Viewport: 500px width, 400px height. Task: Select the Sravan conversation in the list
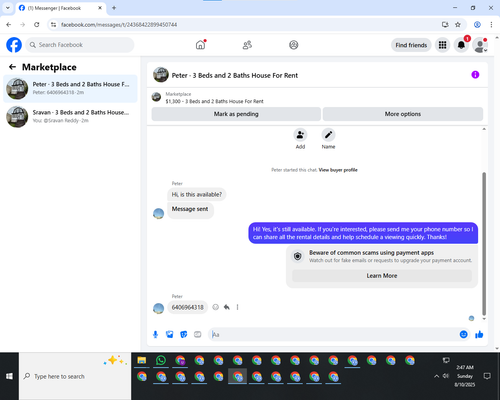[x=70, y=117]
